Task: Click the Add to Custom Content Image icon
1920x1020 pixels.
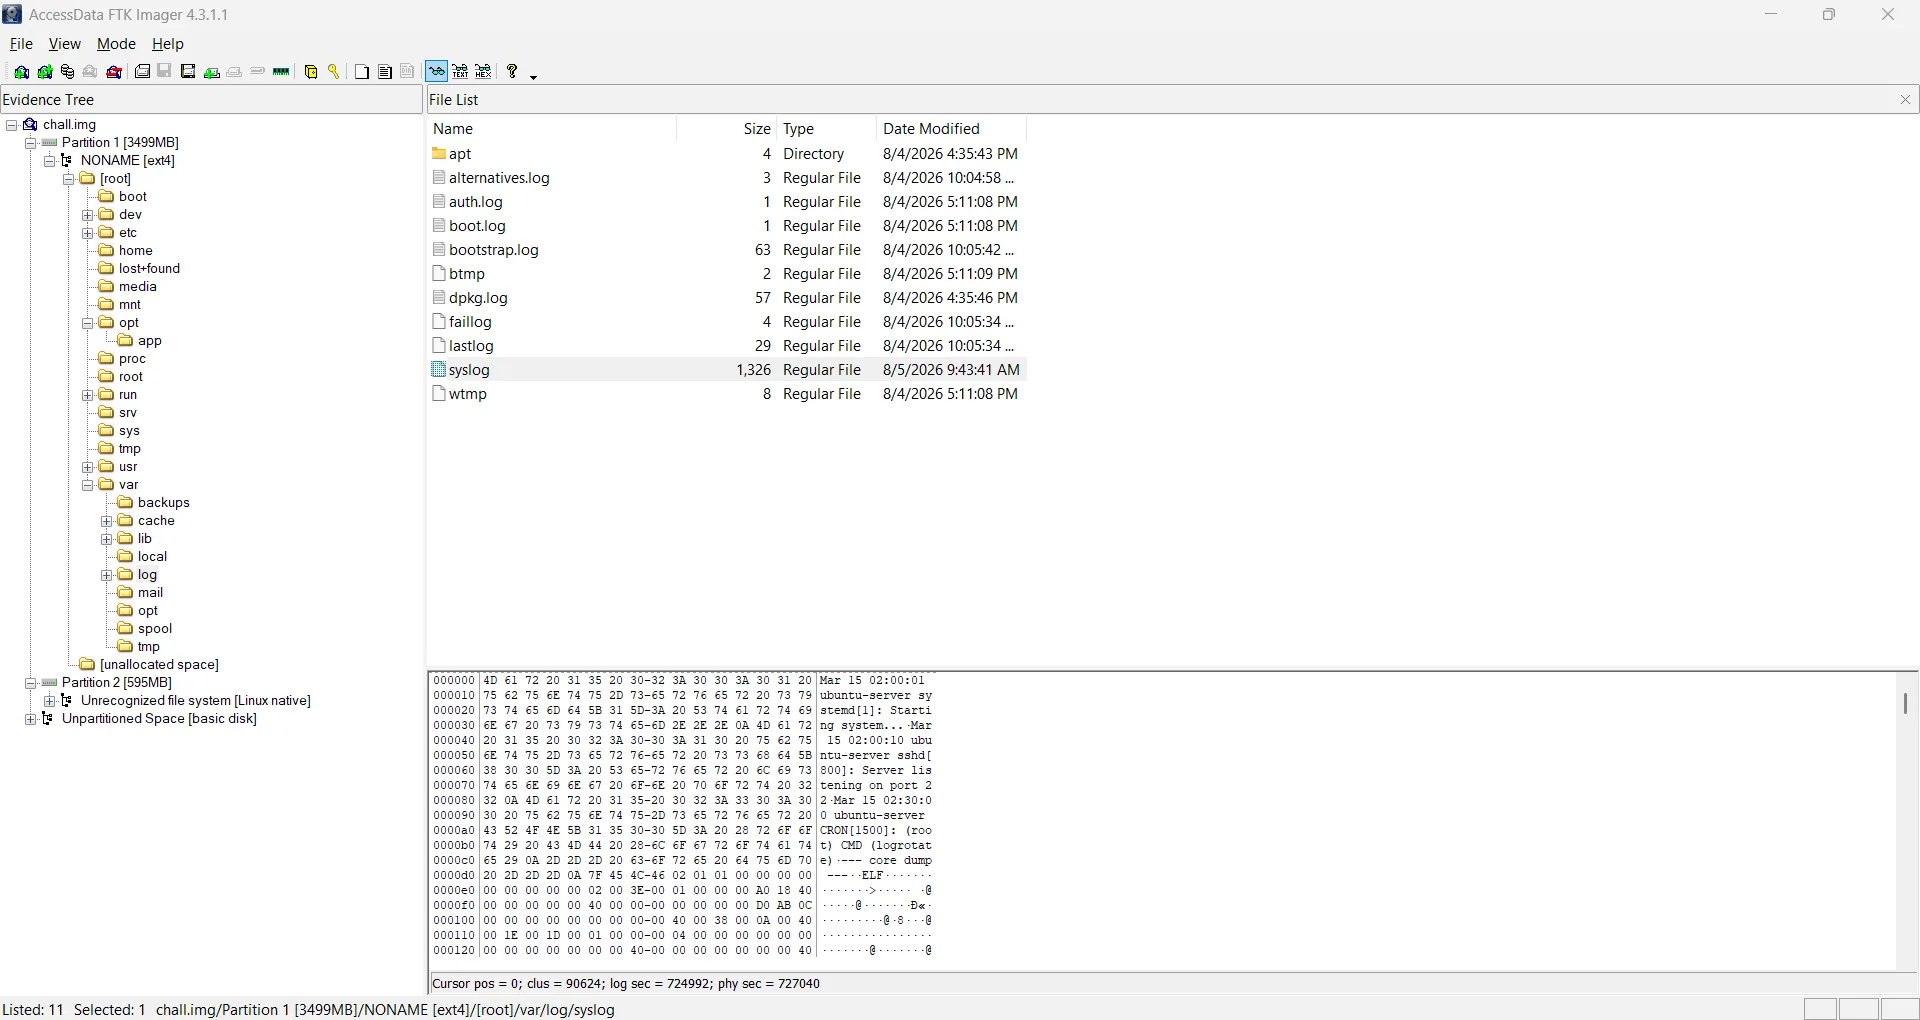Action: pos(212,72)
